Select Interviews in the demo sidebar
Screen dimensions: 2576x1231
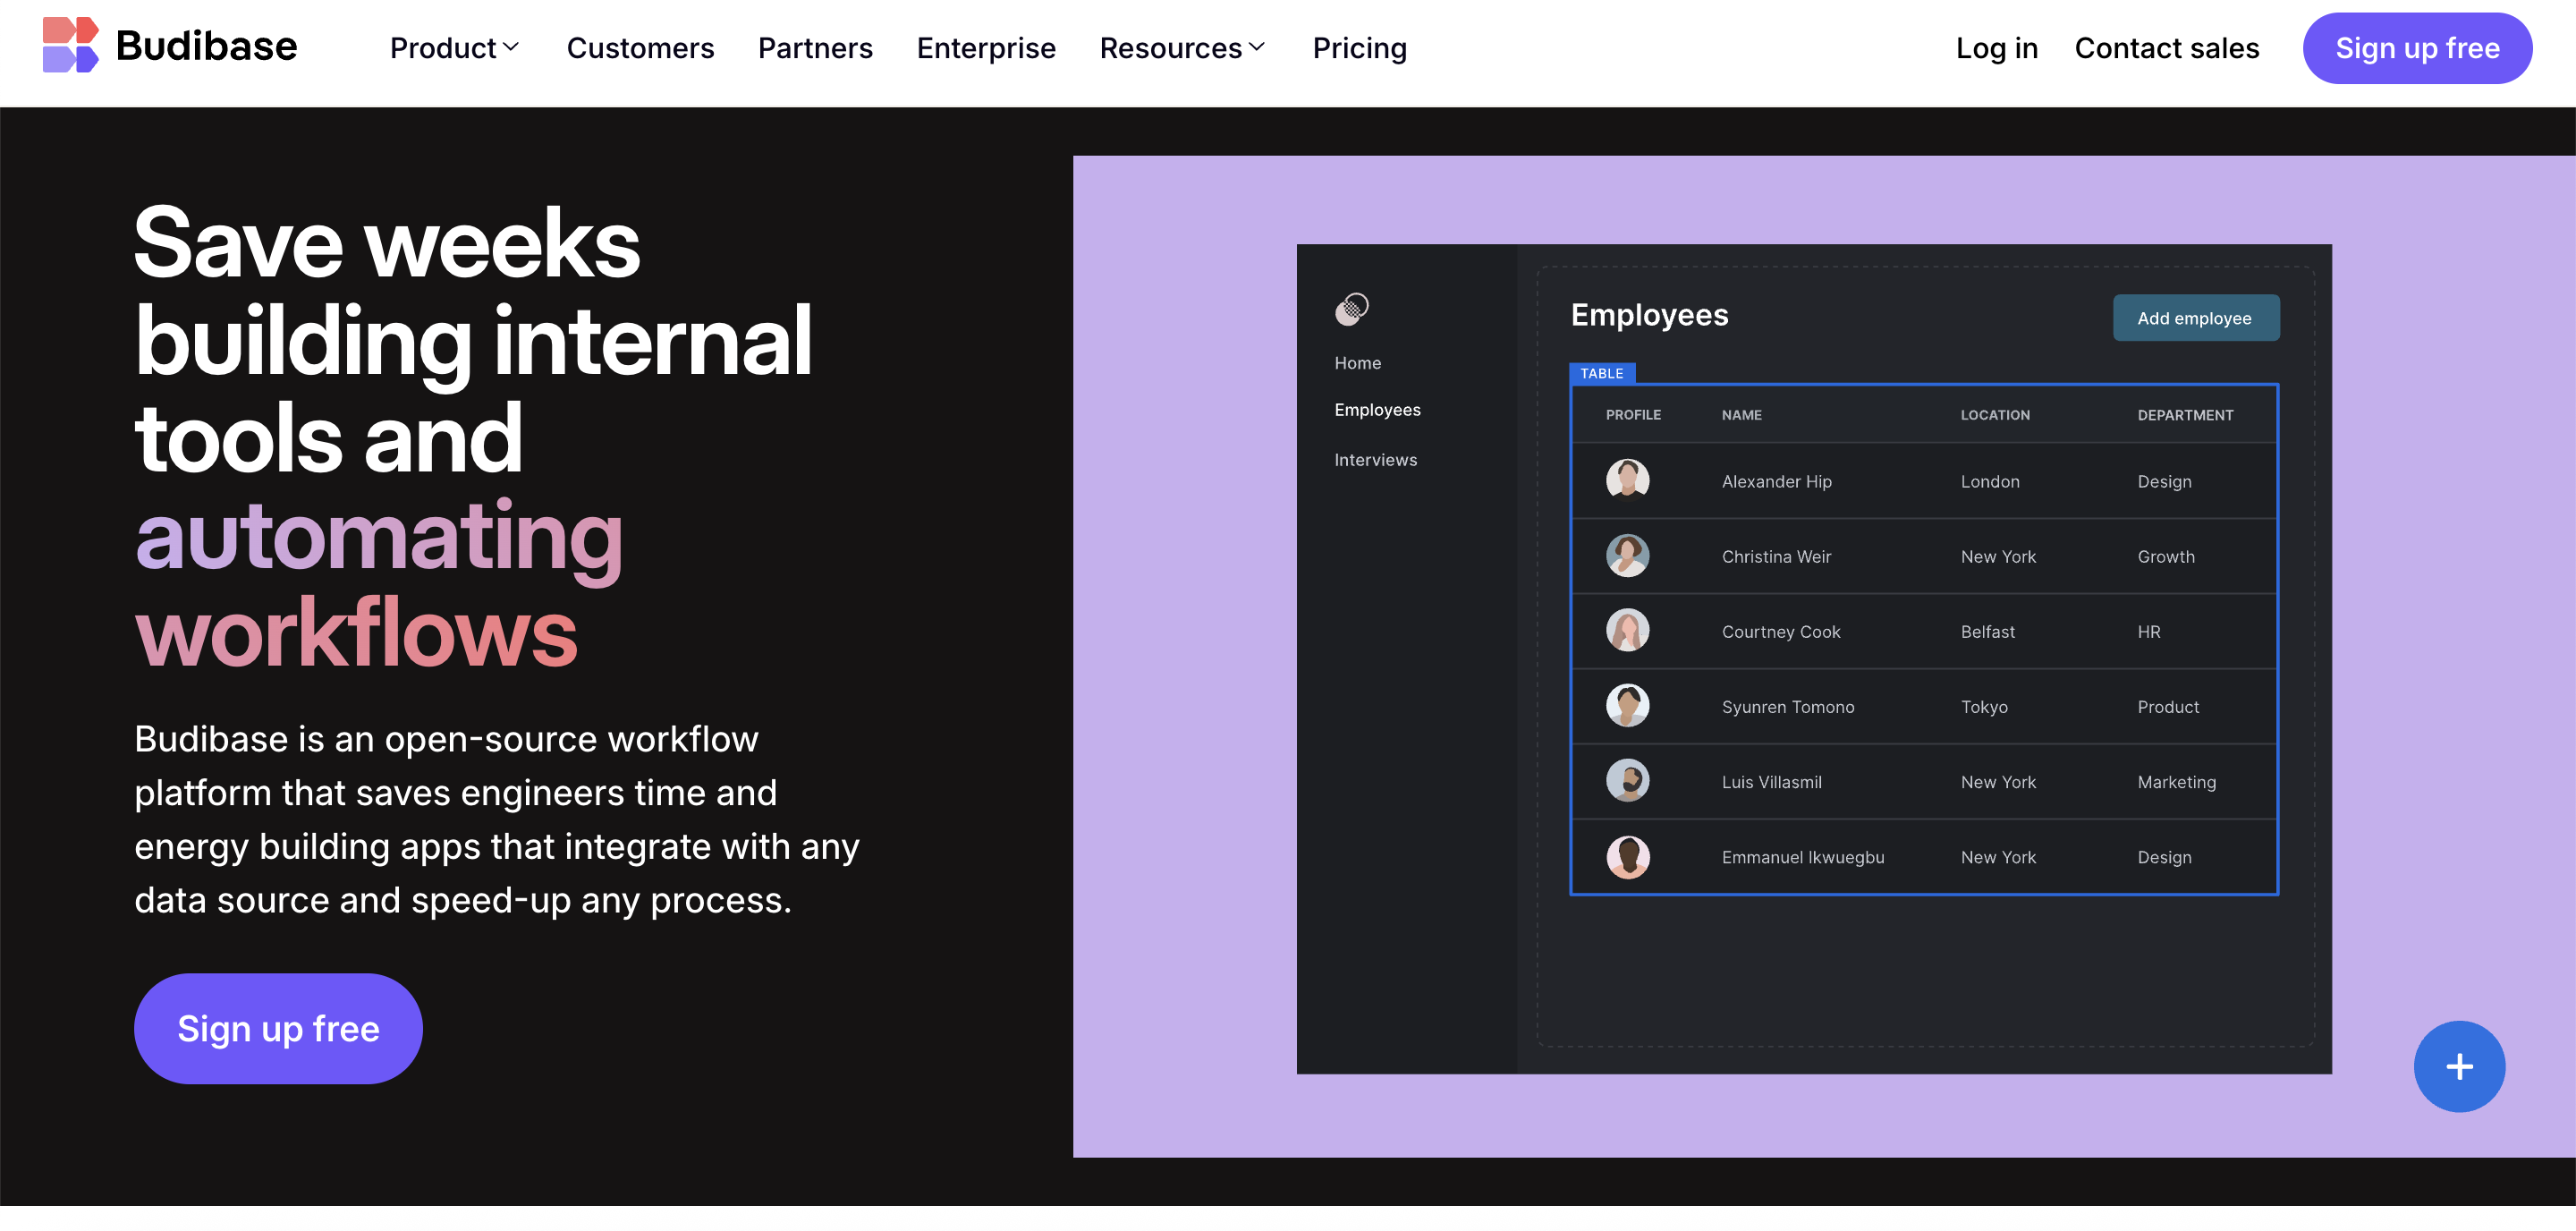tap(1375, 460)
